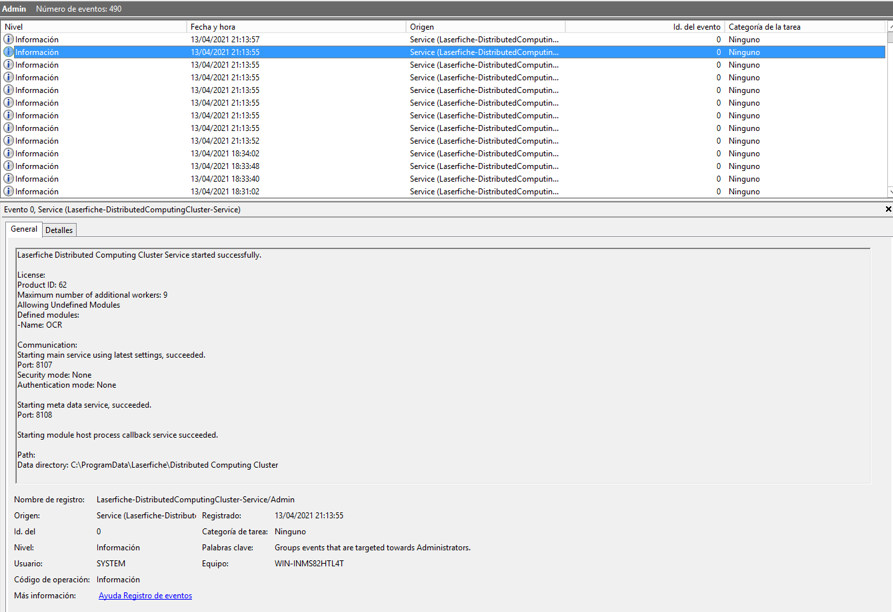Click the info icon of the 18:33:40 event
Screen dimensions: 893x612
pyautogui.click(x=9, y=179)
